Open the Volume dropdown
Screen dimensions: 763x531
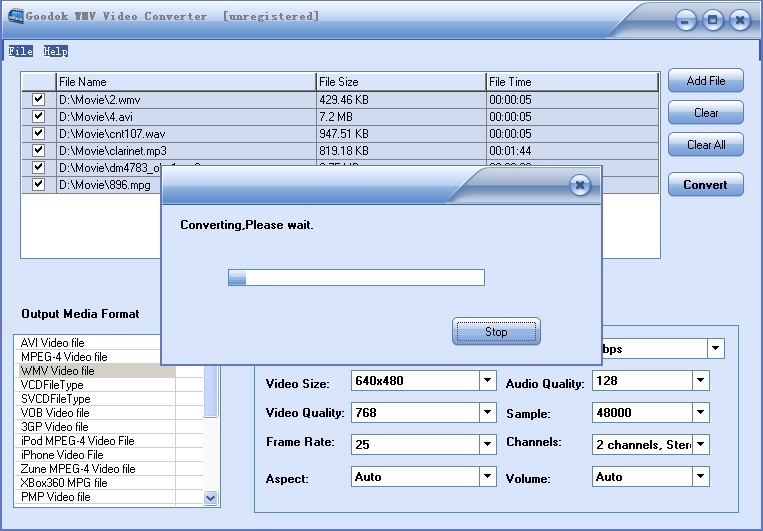(700, 476)
